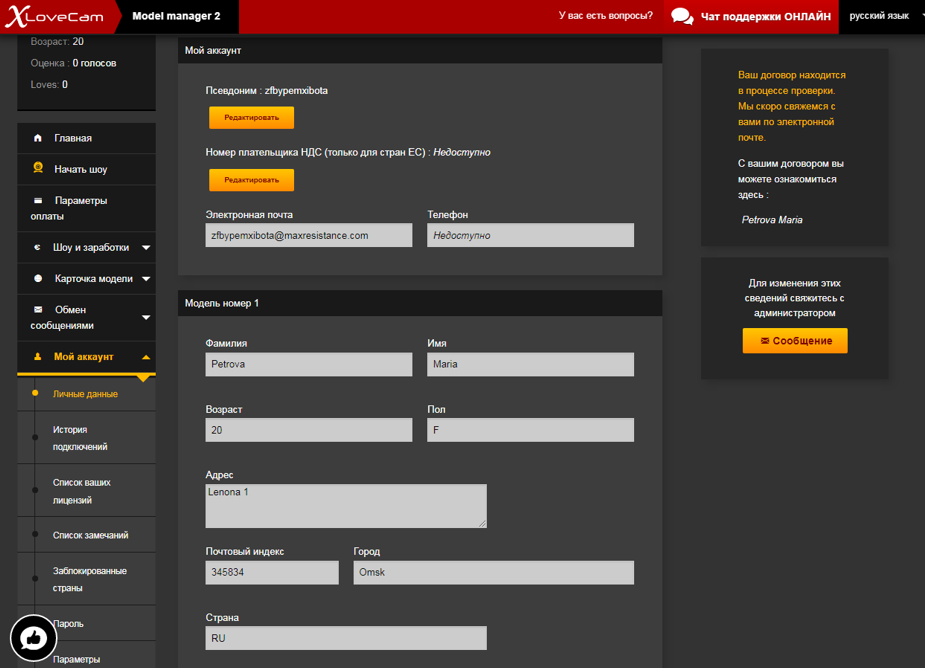
Task: Open the русский язык language dropdown
Action: 883,16
